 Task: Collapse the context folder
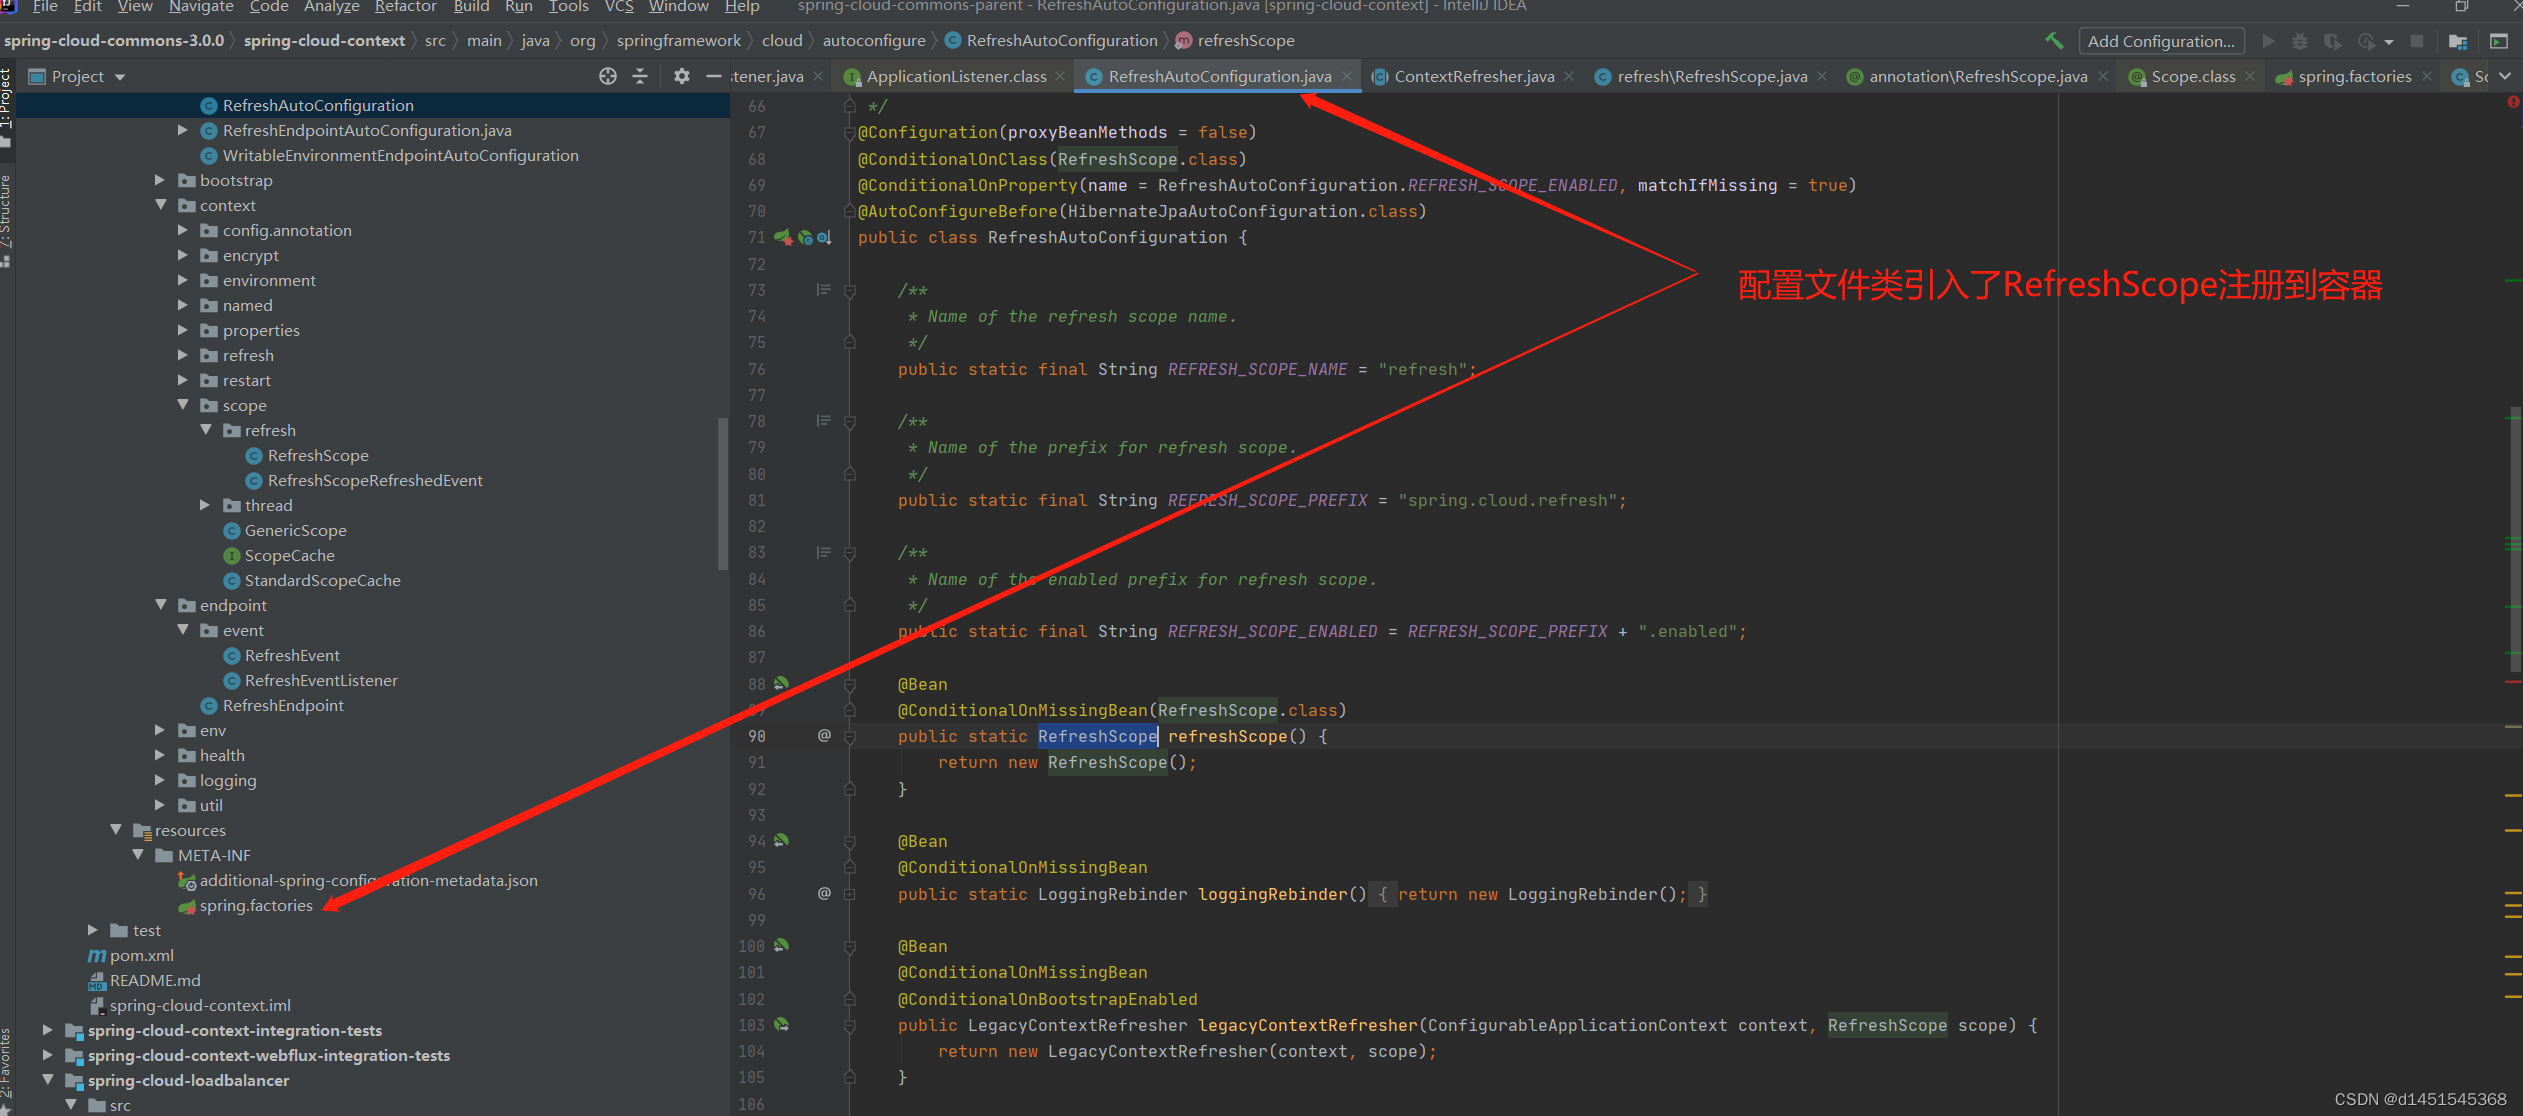160,205
